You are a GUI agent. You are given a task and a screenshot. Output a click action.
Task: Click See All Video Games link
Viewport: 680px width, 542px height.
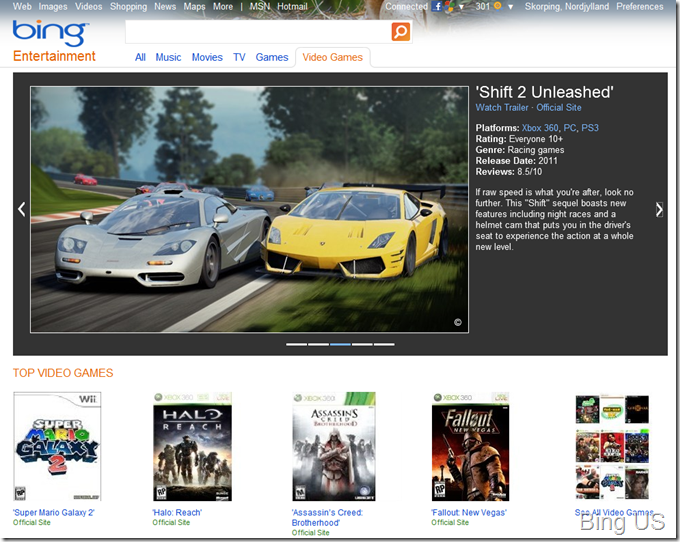coord(614,513)
